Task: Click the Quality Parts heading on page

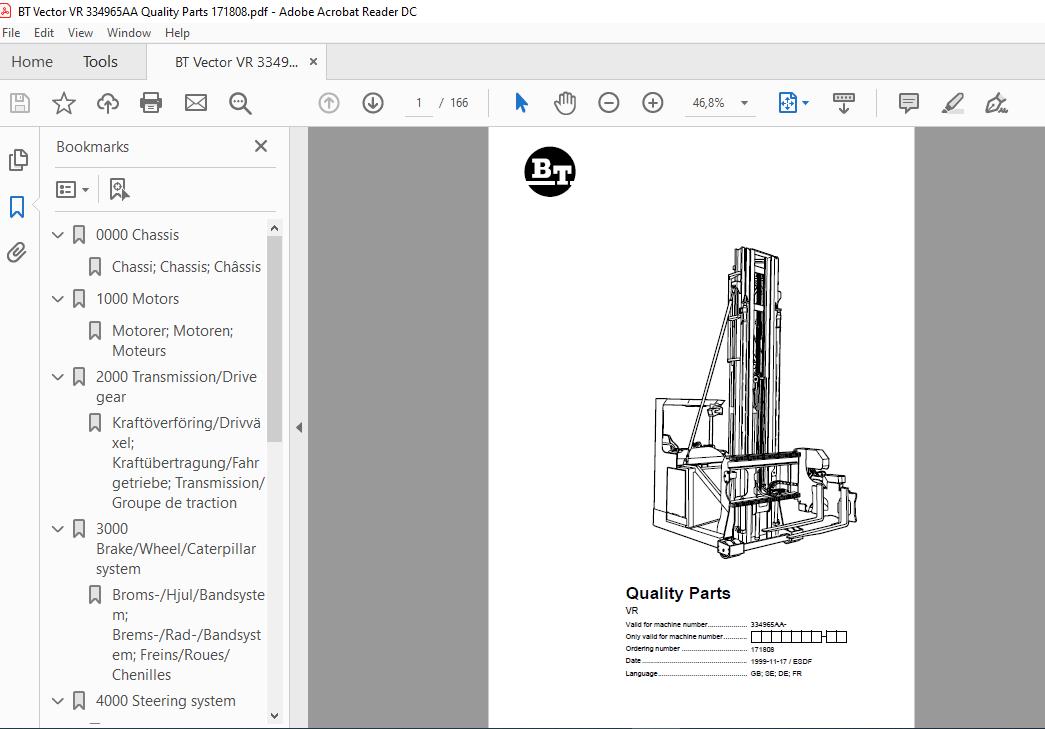Action: click(678, 593)
